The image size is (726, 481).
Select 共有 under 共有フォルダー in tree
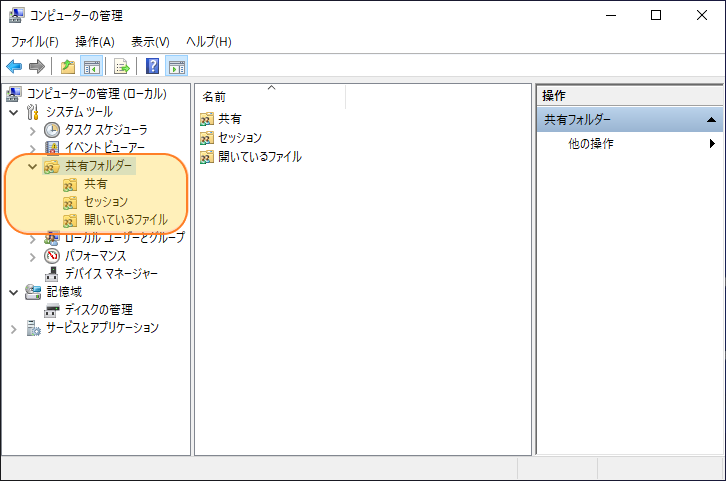click(95, 184)
